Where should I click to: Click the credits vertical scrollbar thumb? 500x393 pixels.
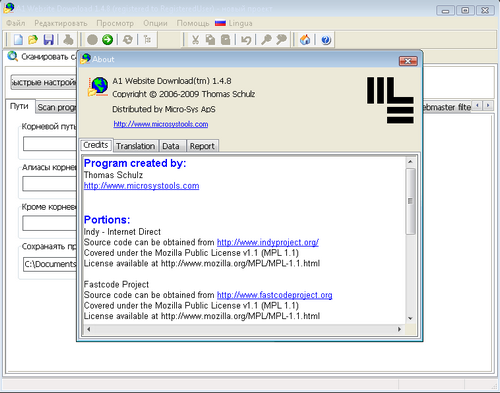click(x=410, y=201)
